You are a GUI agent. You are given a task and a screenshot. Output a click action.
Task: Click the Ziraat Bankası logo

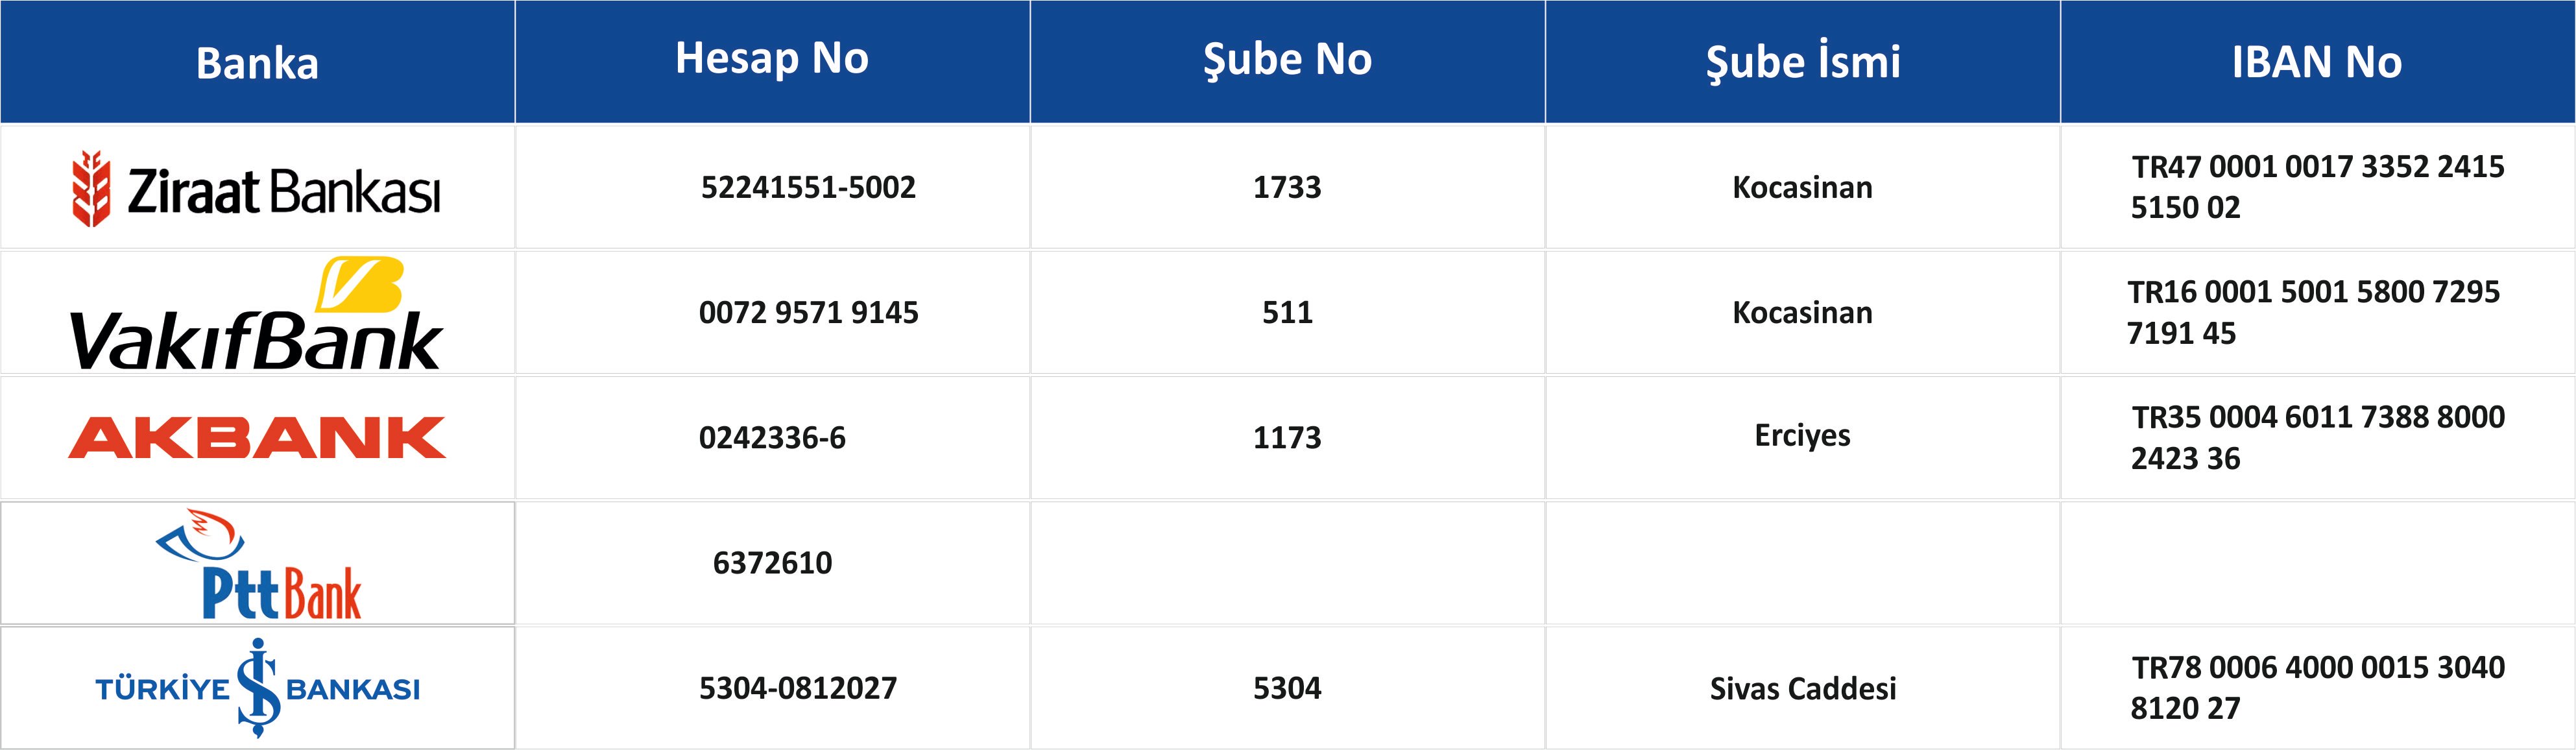point(256,188)
